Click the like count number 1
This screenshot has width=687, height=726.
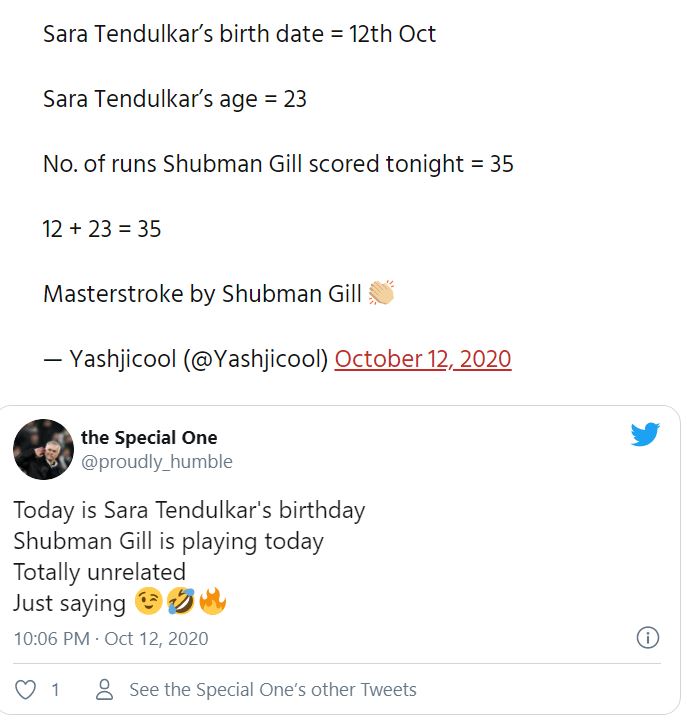[x=56, y=690]
